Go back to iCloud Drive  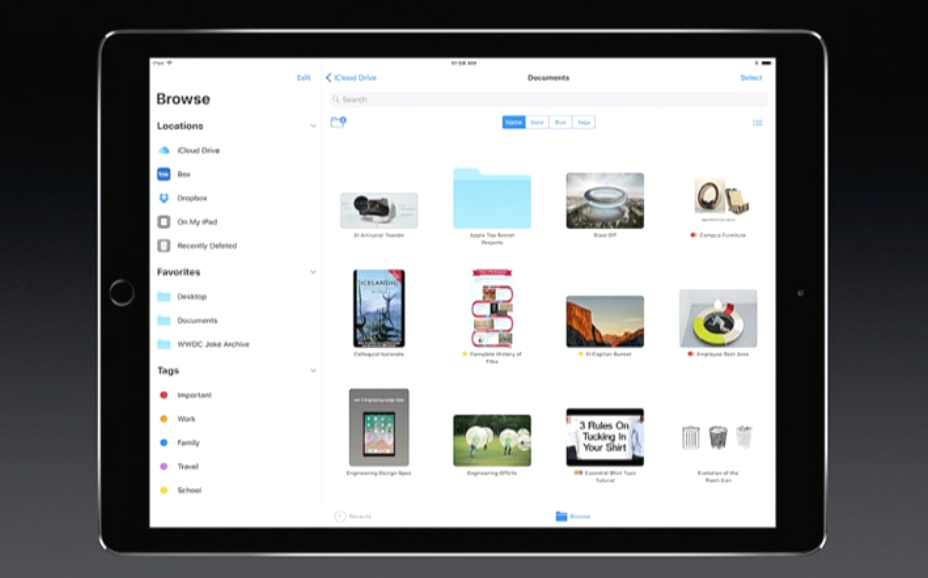(351, 78)
